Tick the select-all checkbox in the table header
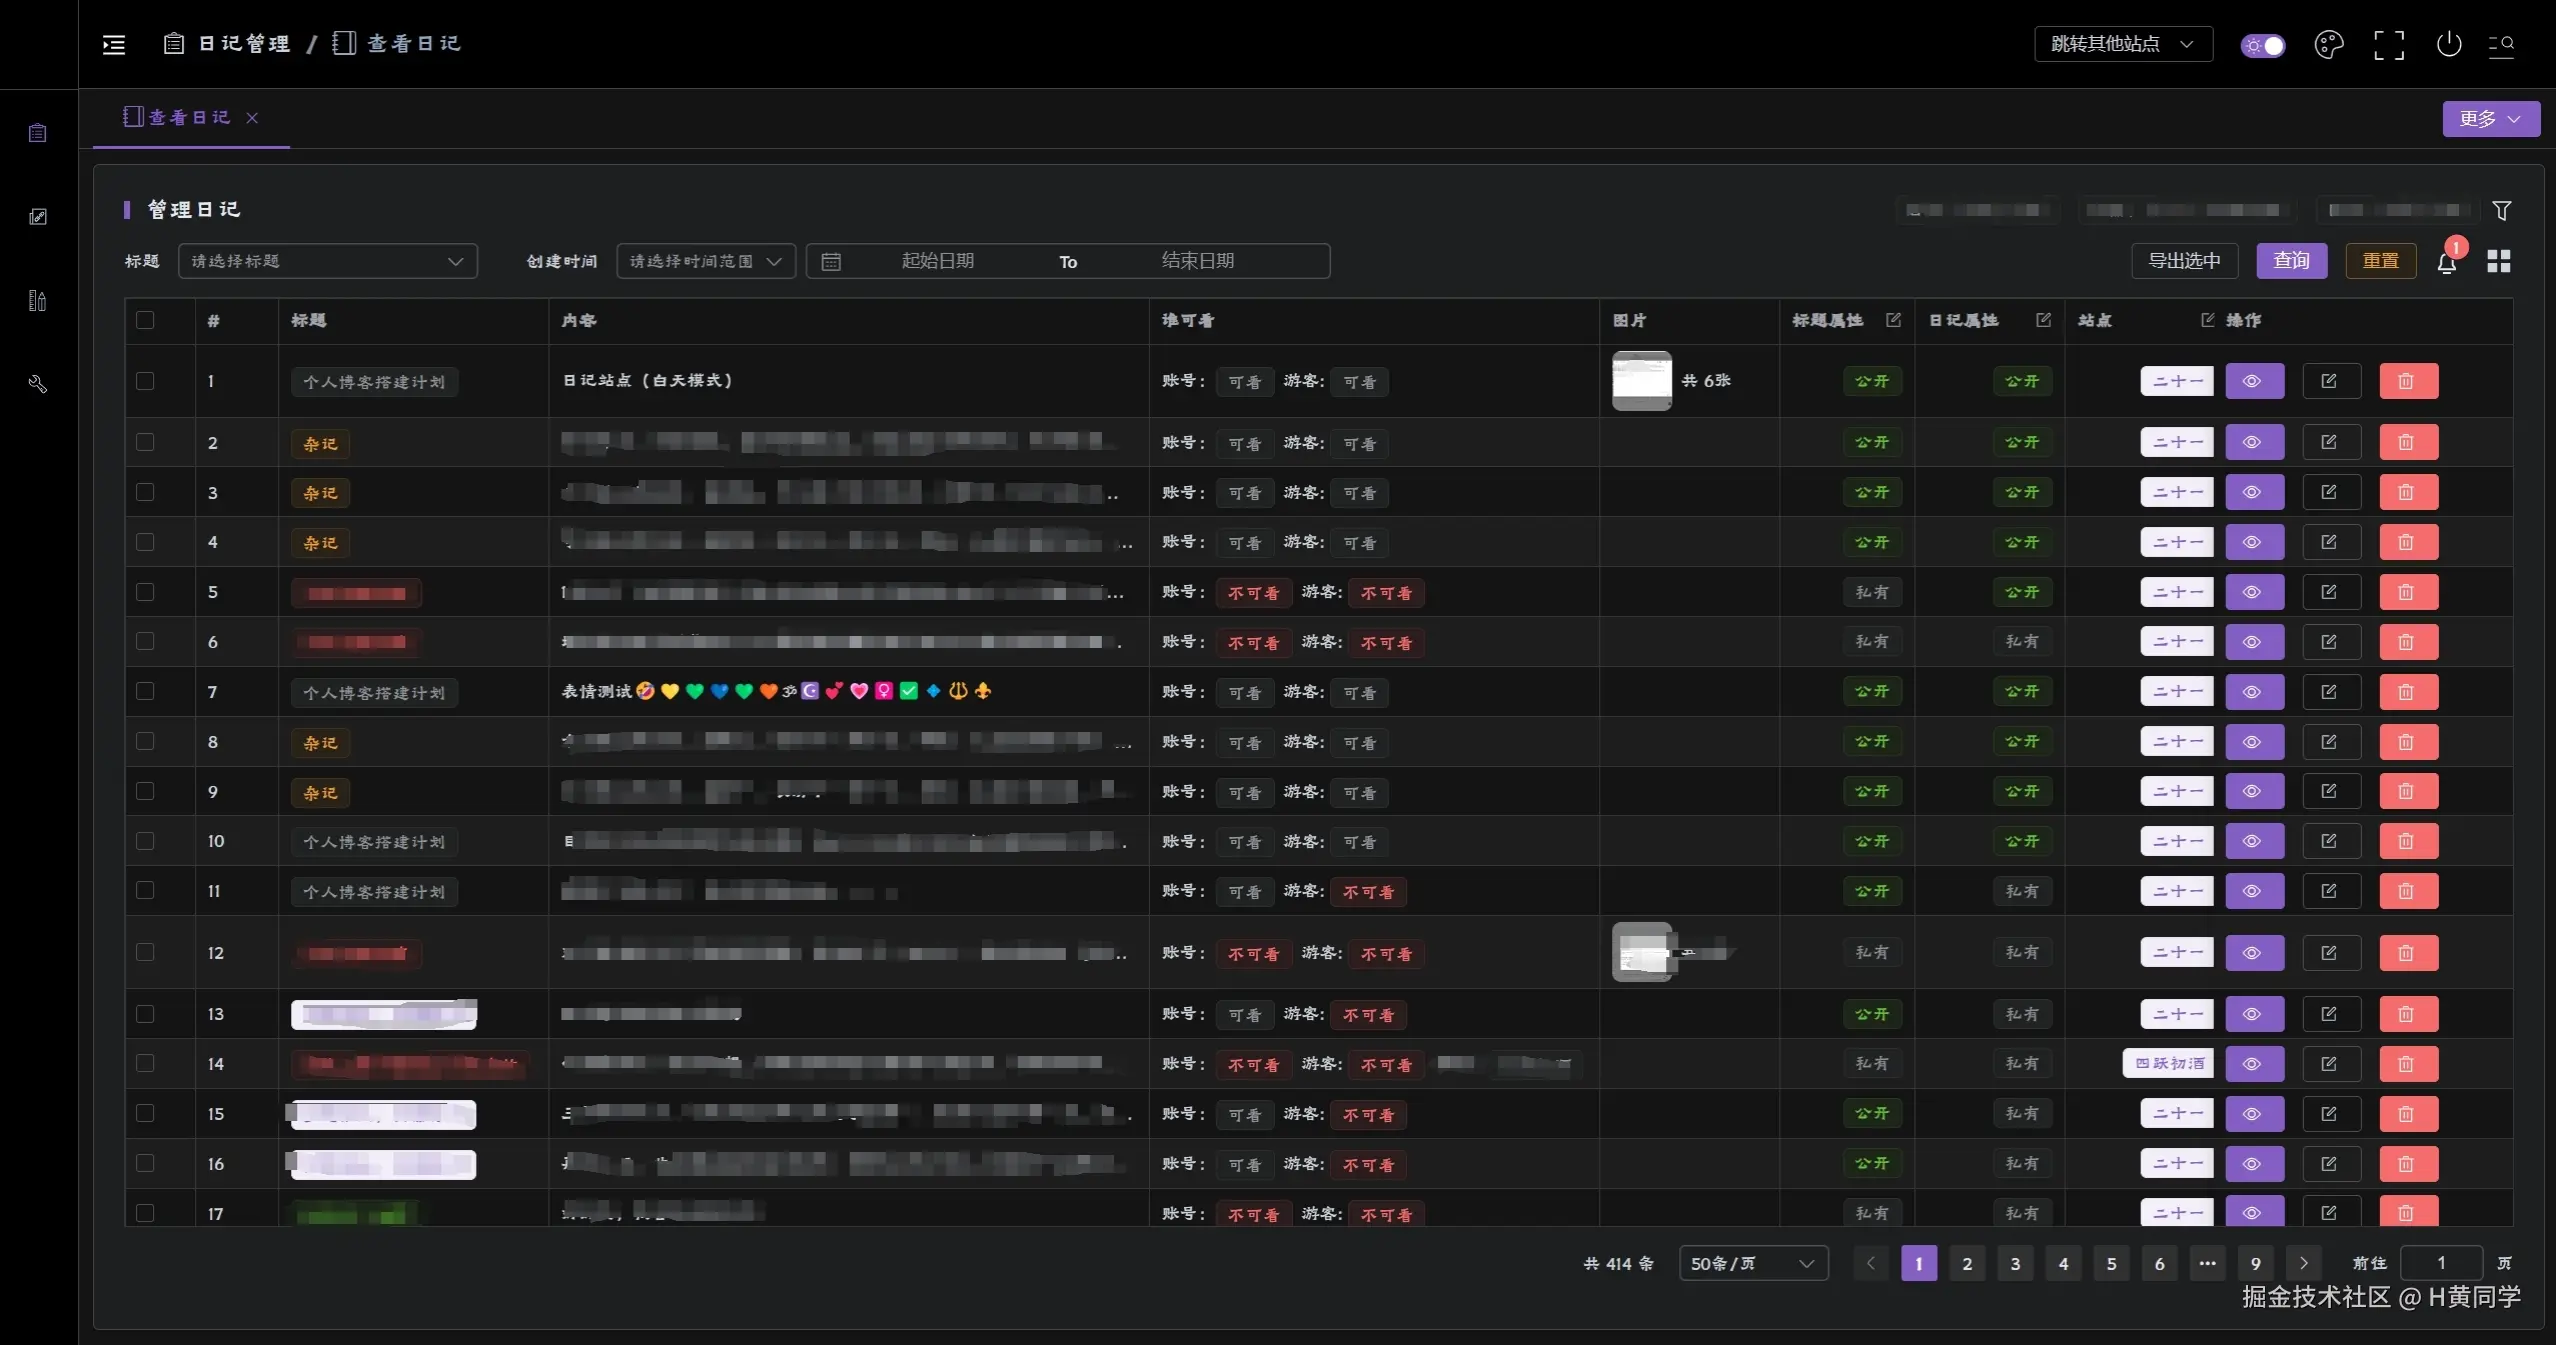 [x=145, y=320]
